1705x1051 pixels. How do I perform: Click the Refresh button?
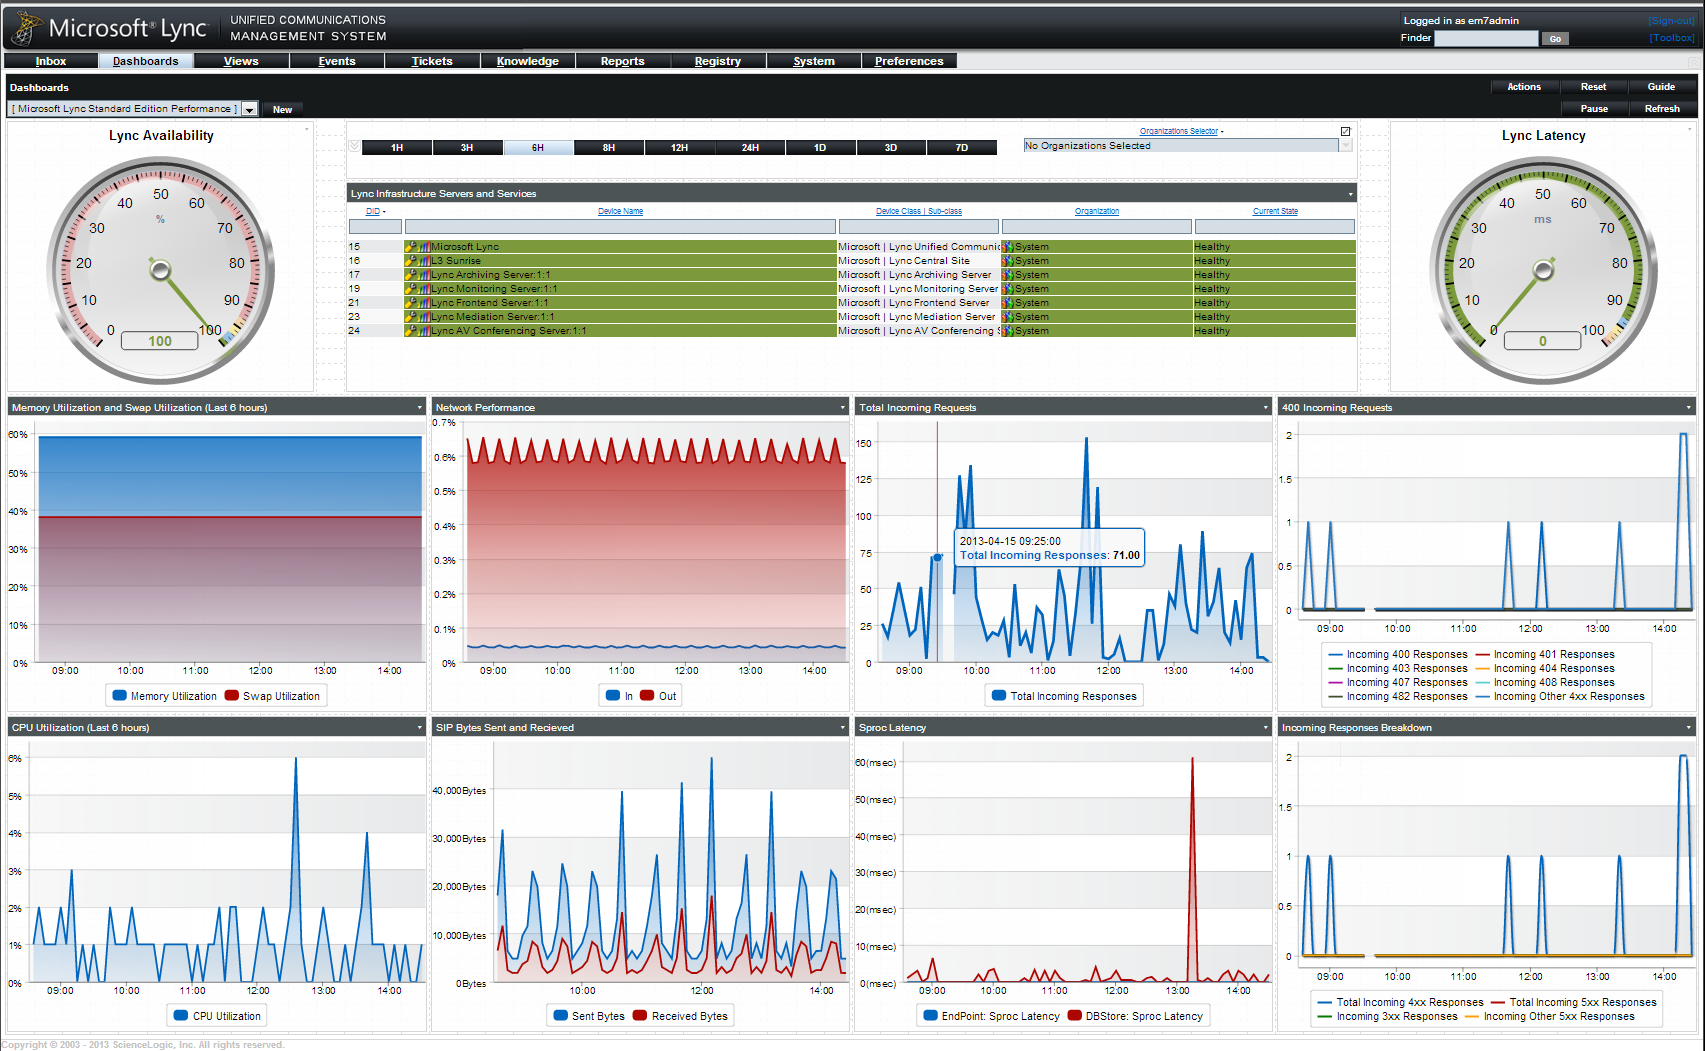1662,109
